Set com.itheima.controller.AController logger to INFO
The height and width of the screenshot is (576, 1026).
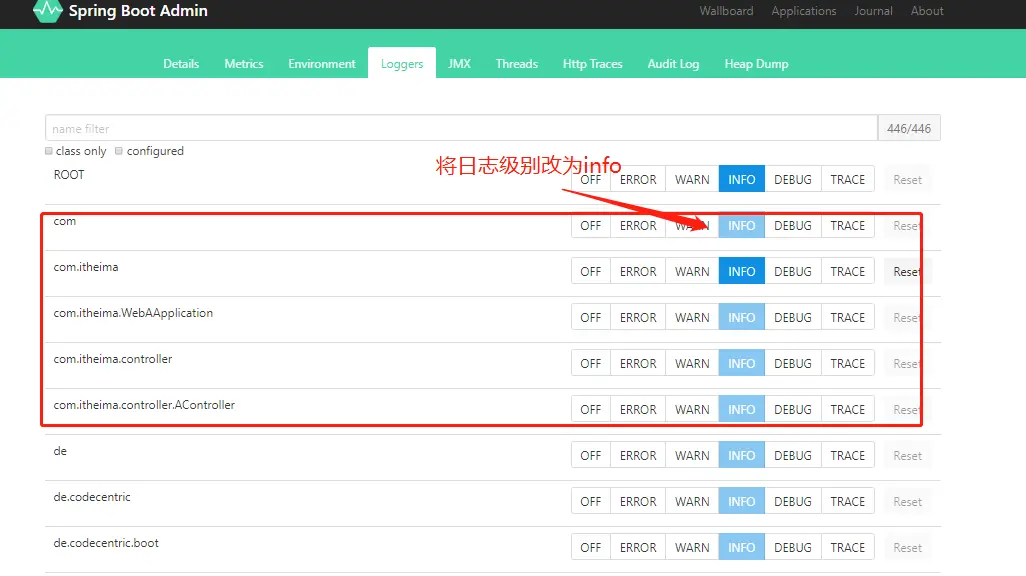(x=741, y=409)
